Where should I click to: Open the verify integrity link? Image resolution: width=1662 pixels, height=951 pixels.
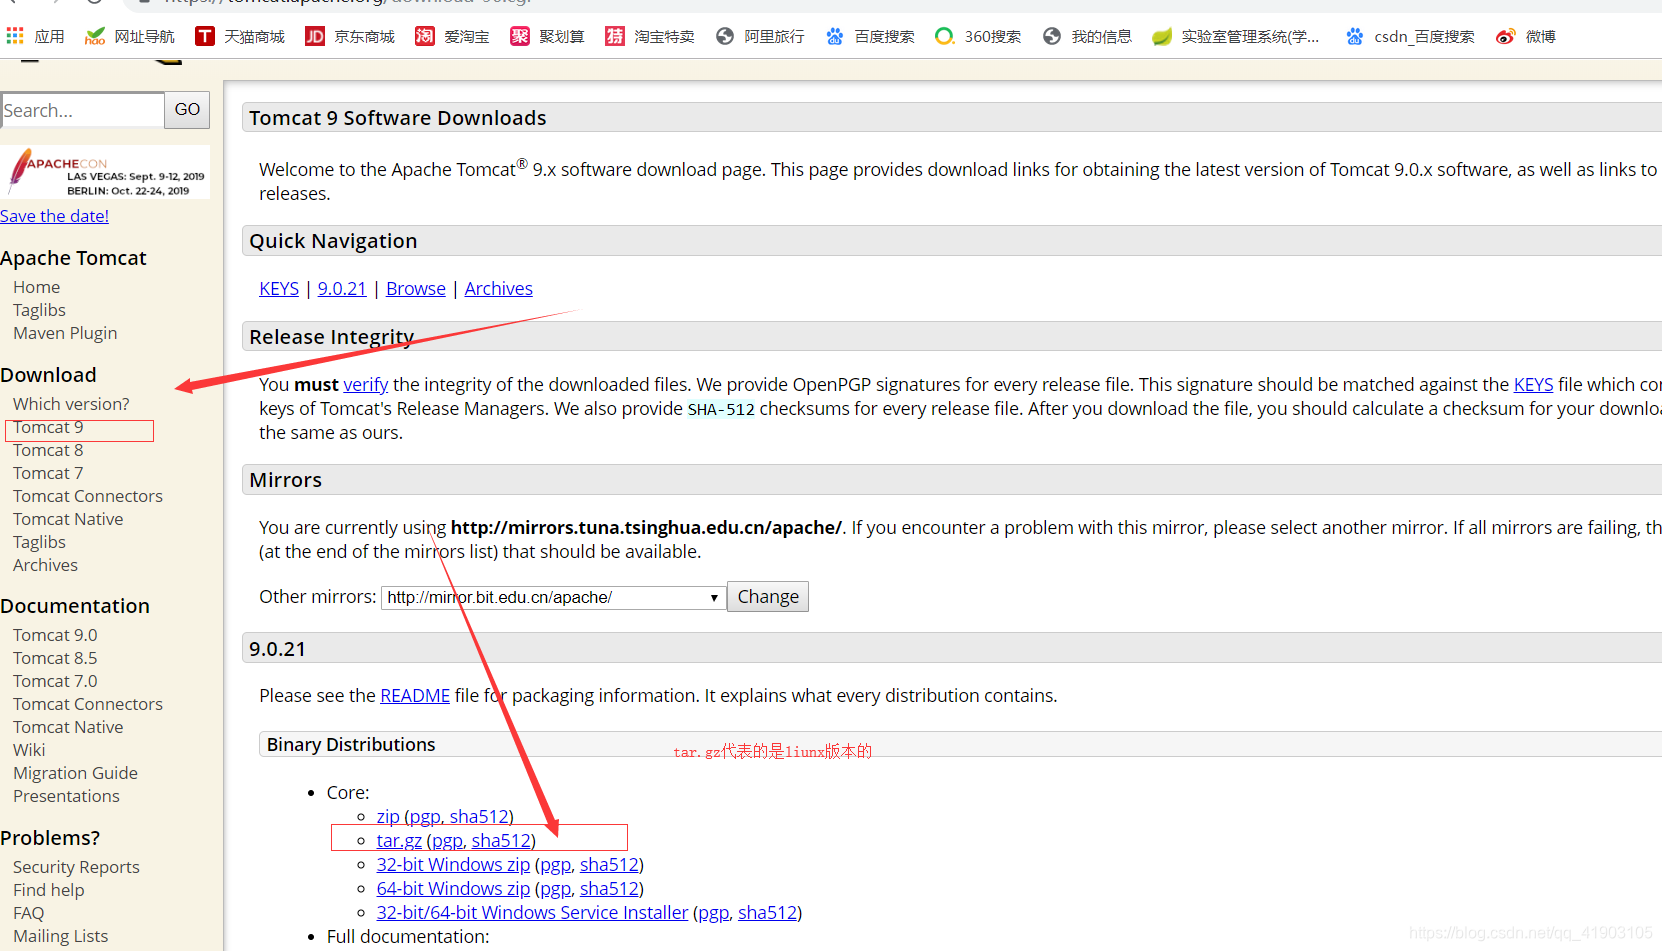(x=366, y=385)
